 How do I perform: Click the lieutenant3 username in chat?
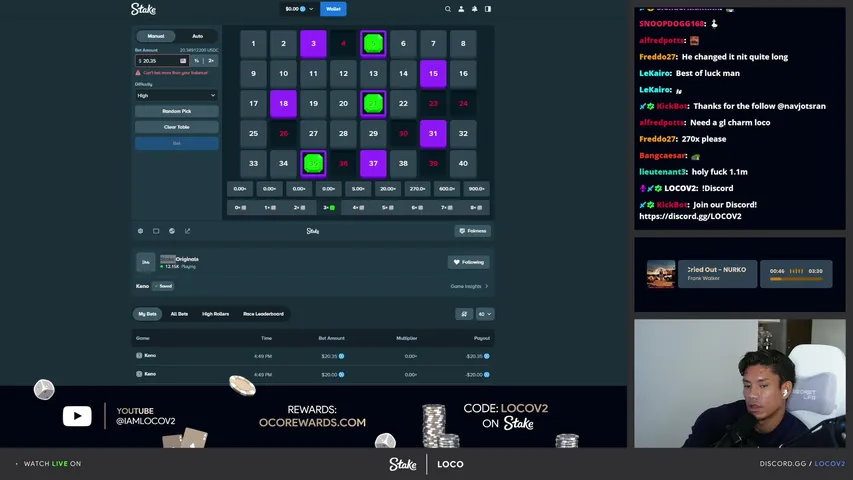pyautogui.click(x=655, y=172)
